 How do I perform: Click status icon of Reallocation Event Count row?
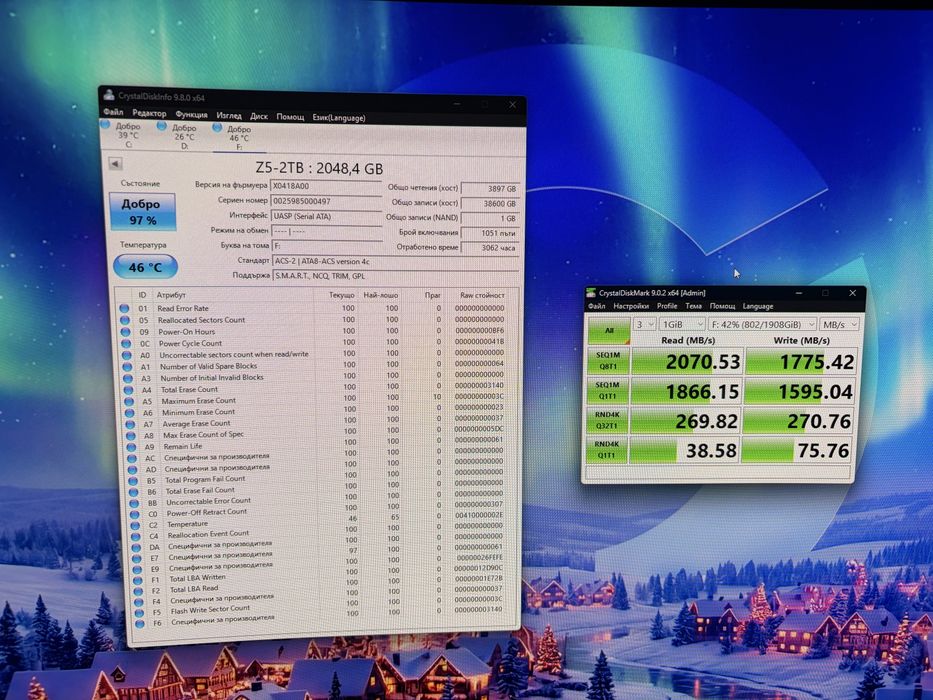click(x=137, y=537)
